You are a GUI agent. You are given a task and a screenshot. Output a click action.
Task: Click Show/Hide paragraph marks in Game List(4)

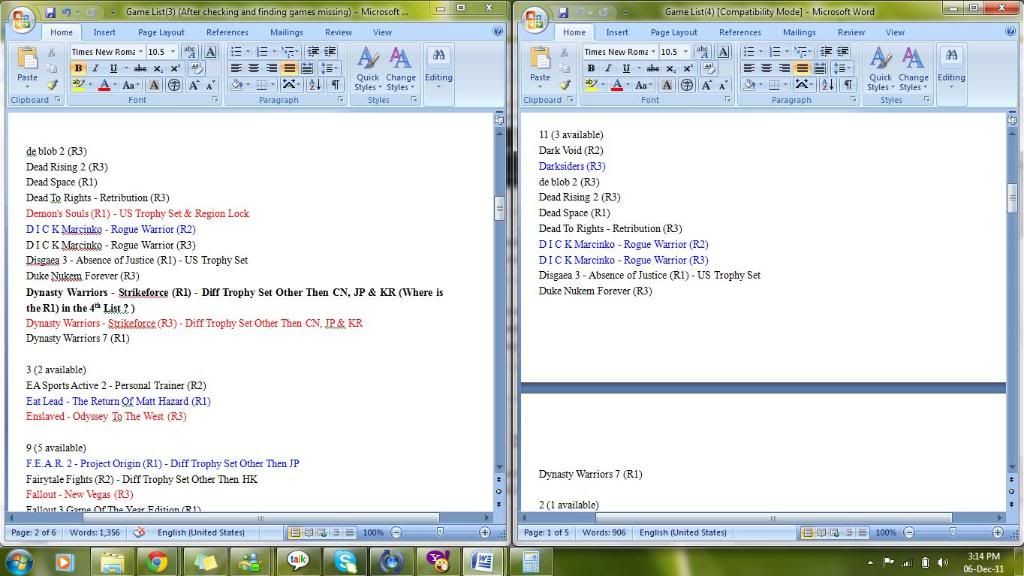click(848, 85)
